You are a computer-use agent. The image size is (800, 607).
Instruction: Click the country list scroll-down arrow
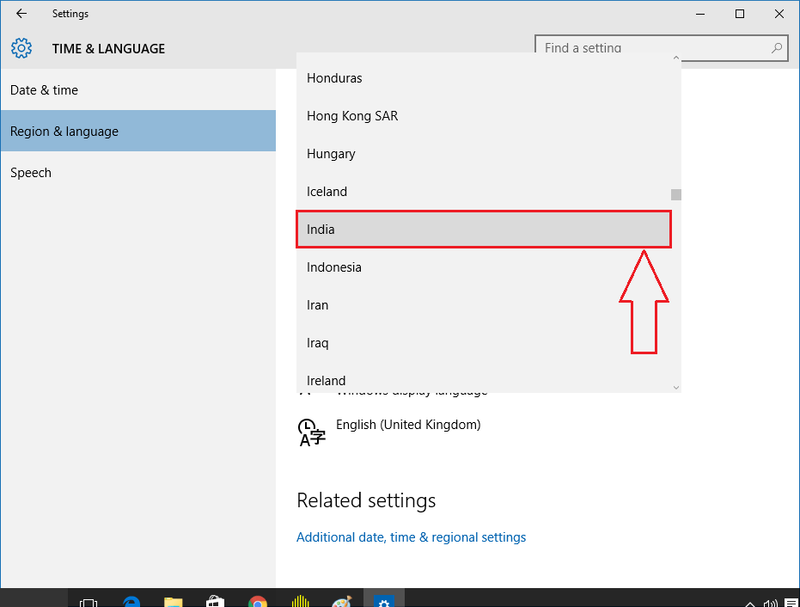[x=676, y=388]
